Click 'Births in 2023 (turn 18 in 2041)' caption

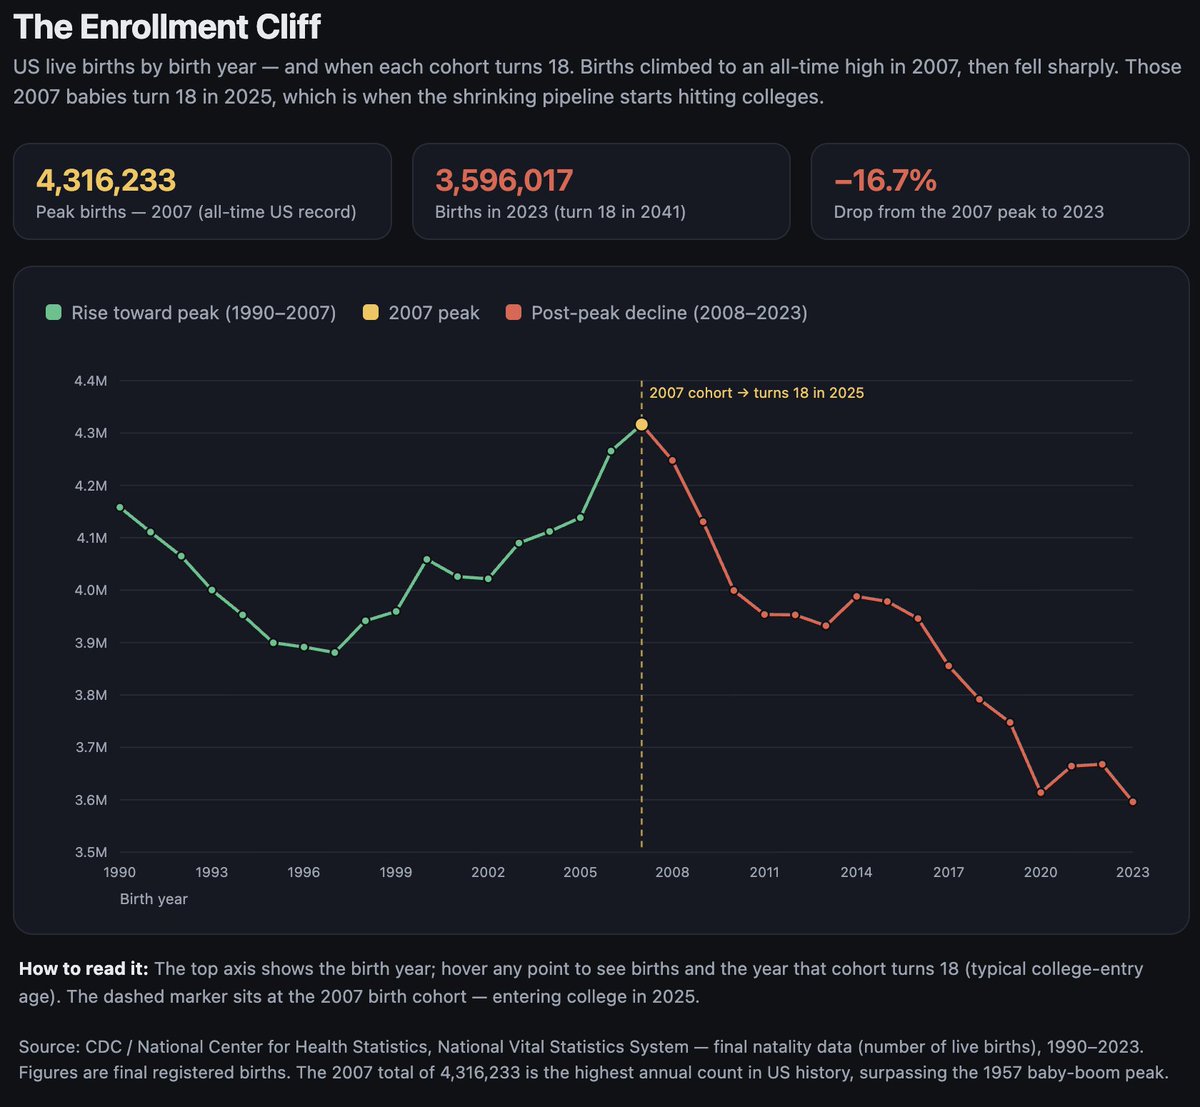pyautogui.click(x=560, y=212)
